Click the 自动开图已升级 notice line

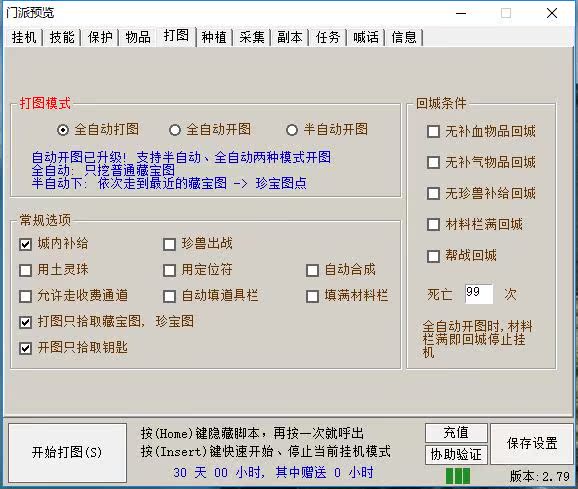click(181, 157)
